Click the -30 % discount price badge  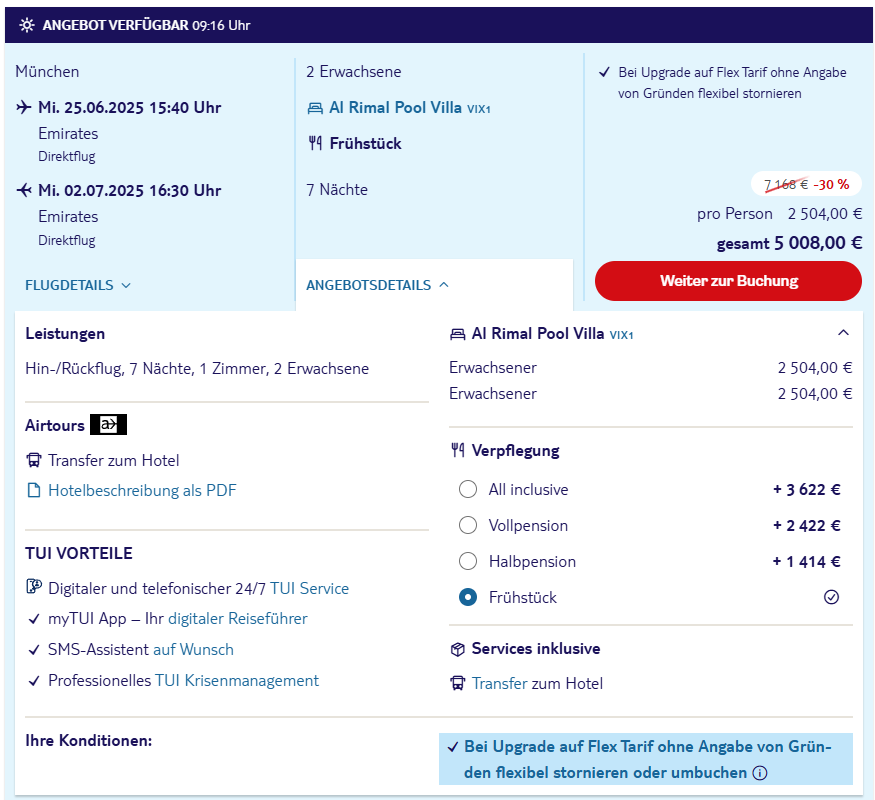[x=806, y=184]
